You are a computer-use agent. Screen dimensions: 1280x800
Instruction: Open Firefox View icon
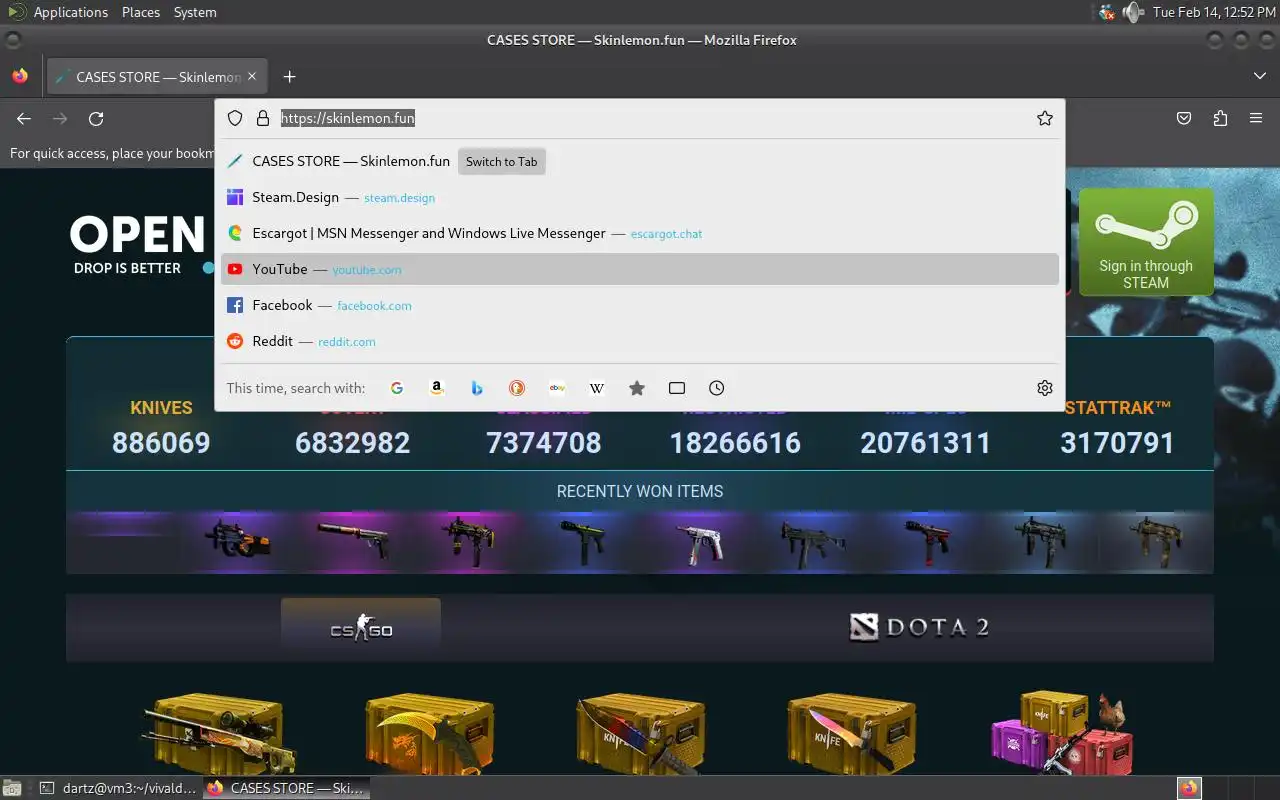(20, 77)
